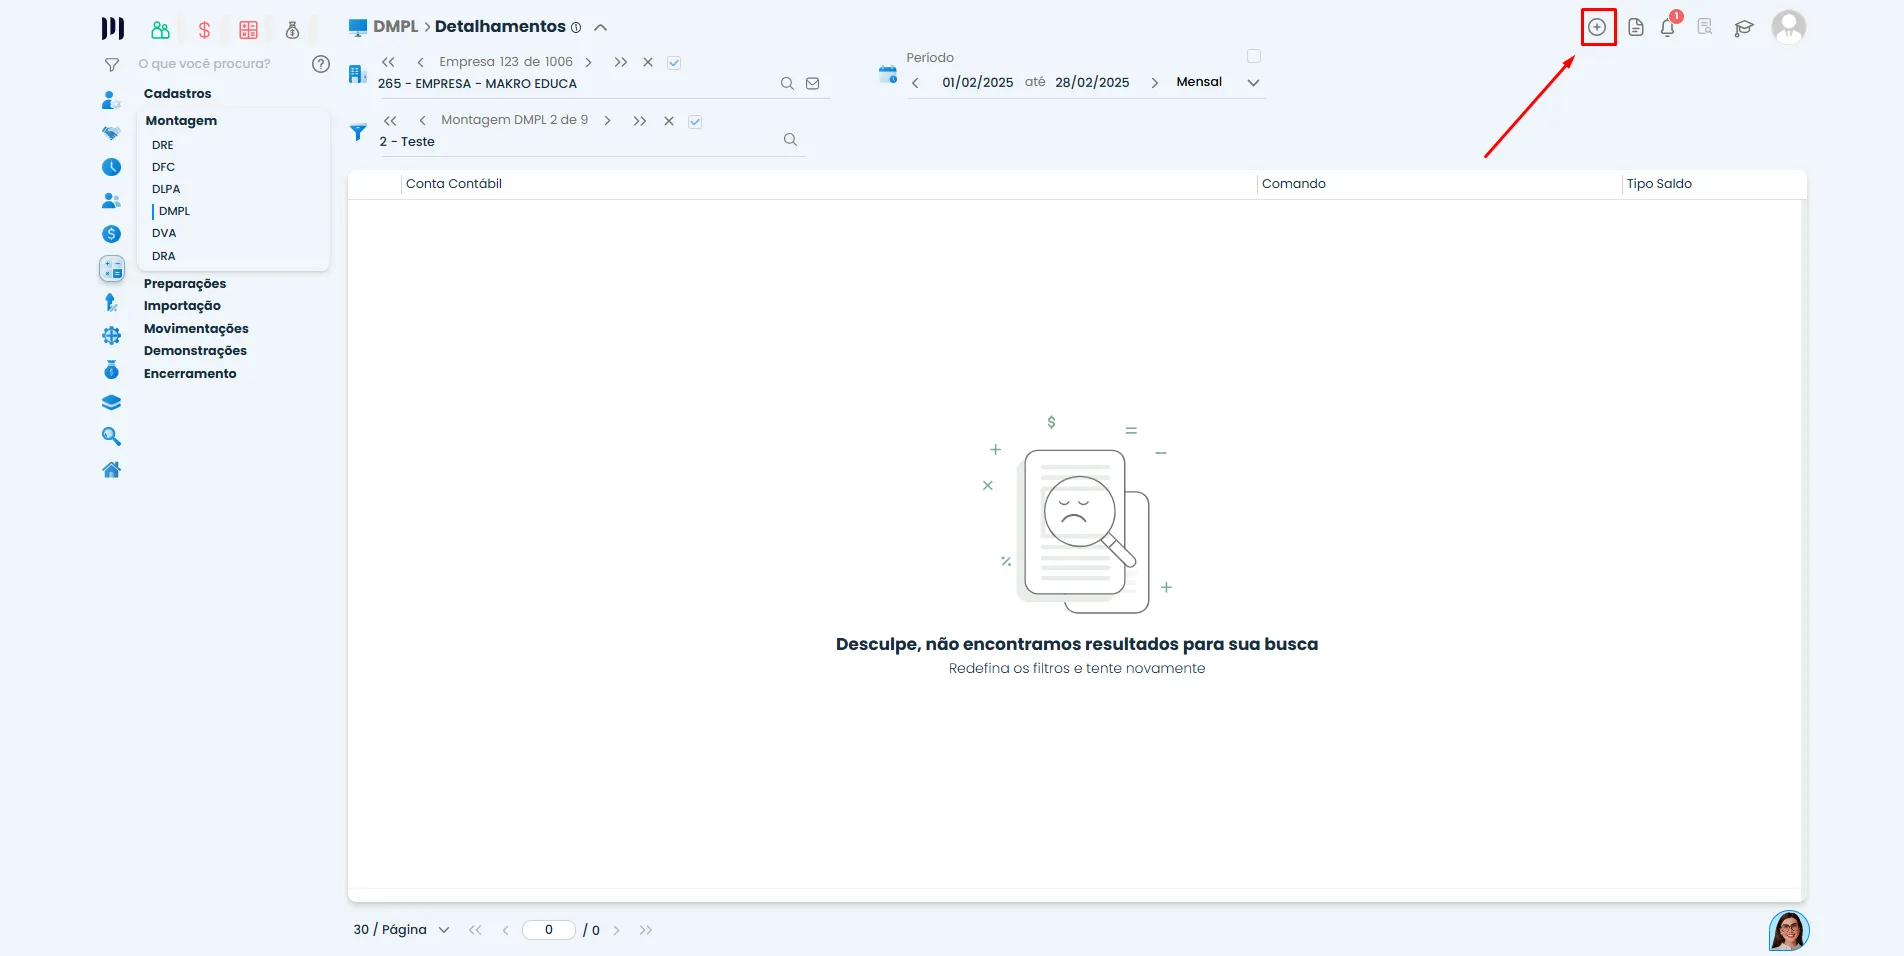Jump to last Montagem DMPL record
Viewport: 1904px width, 956px height.
(x=640, y=121)
